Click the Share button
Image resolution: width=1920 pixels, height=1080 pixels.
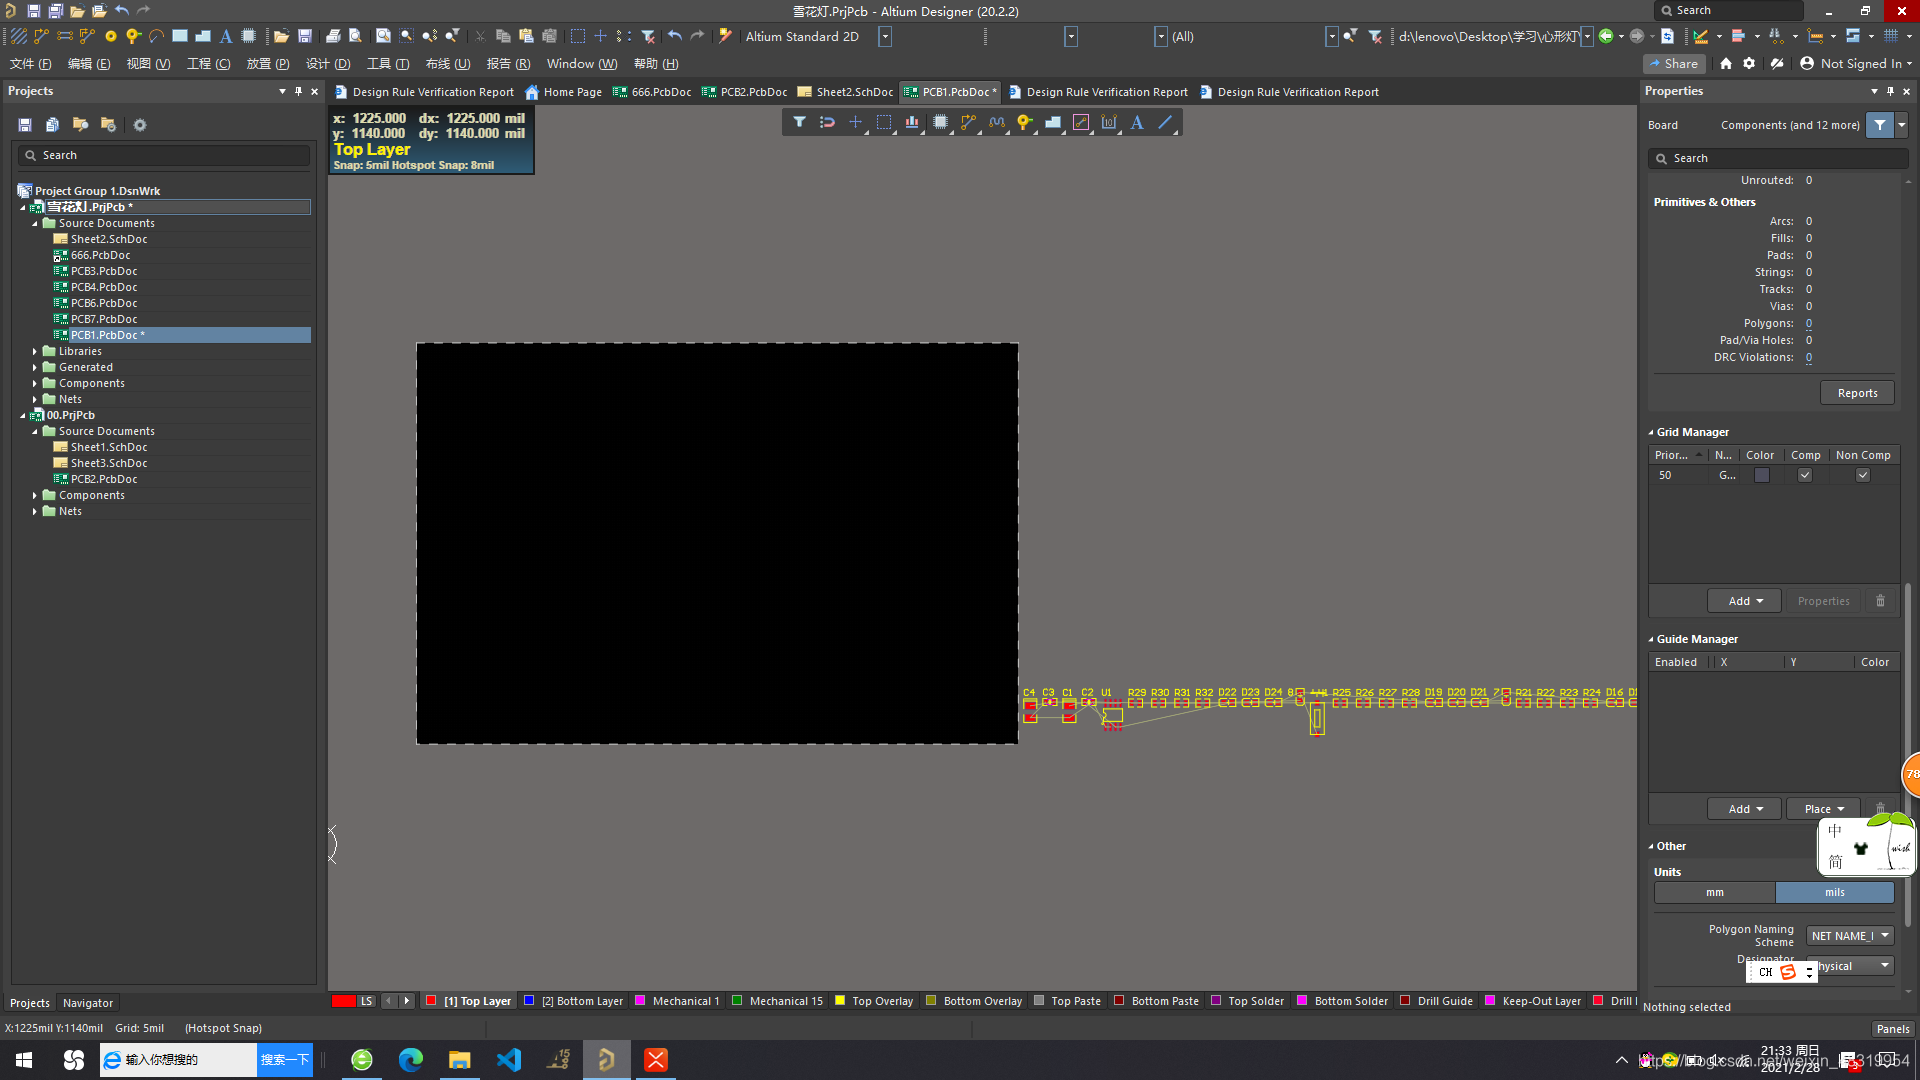(1673, 63)
